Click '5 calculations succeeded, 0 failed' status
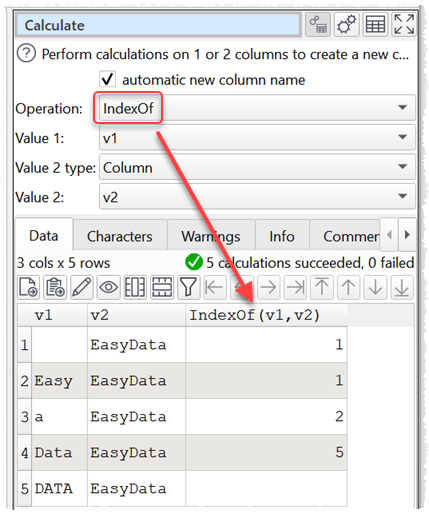The width and height of the screenshot is (429, 514). point(310,263)
